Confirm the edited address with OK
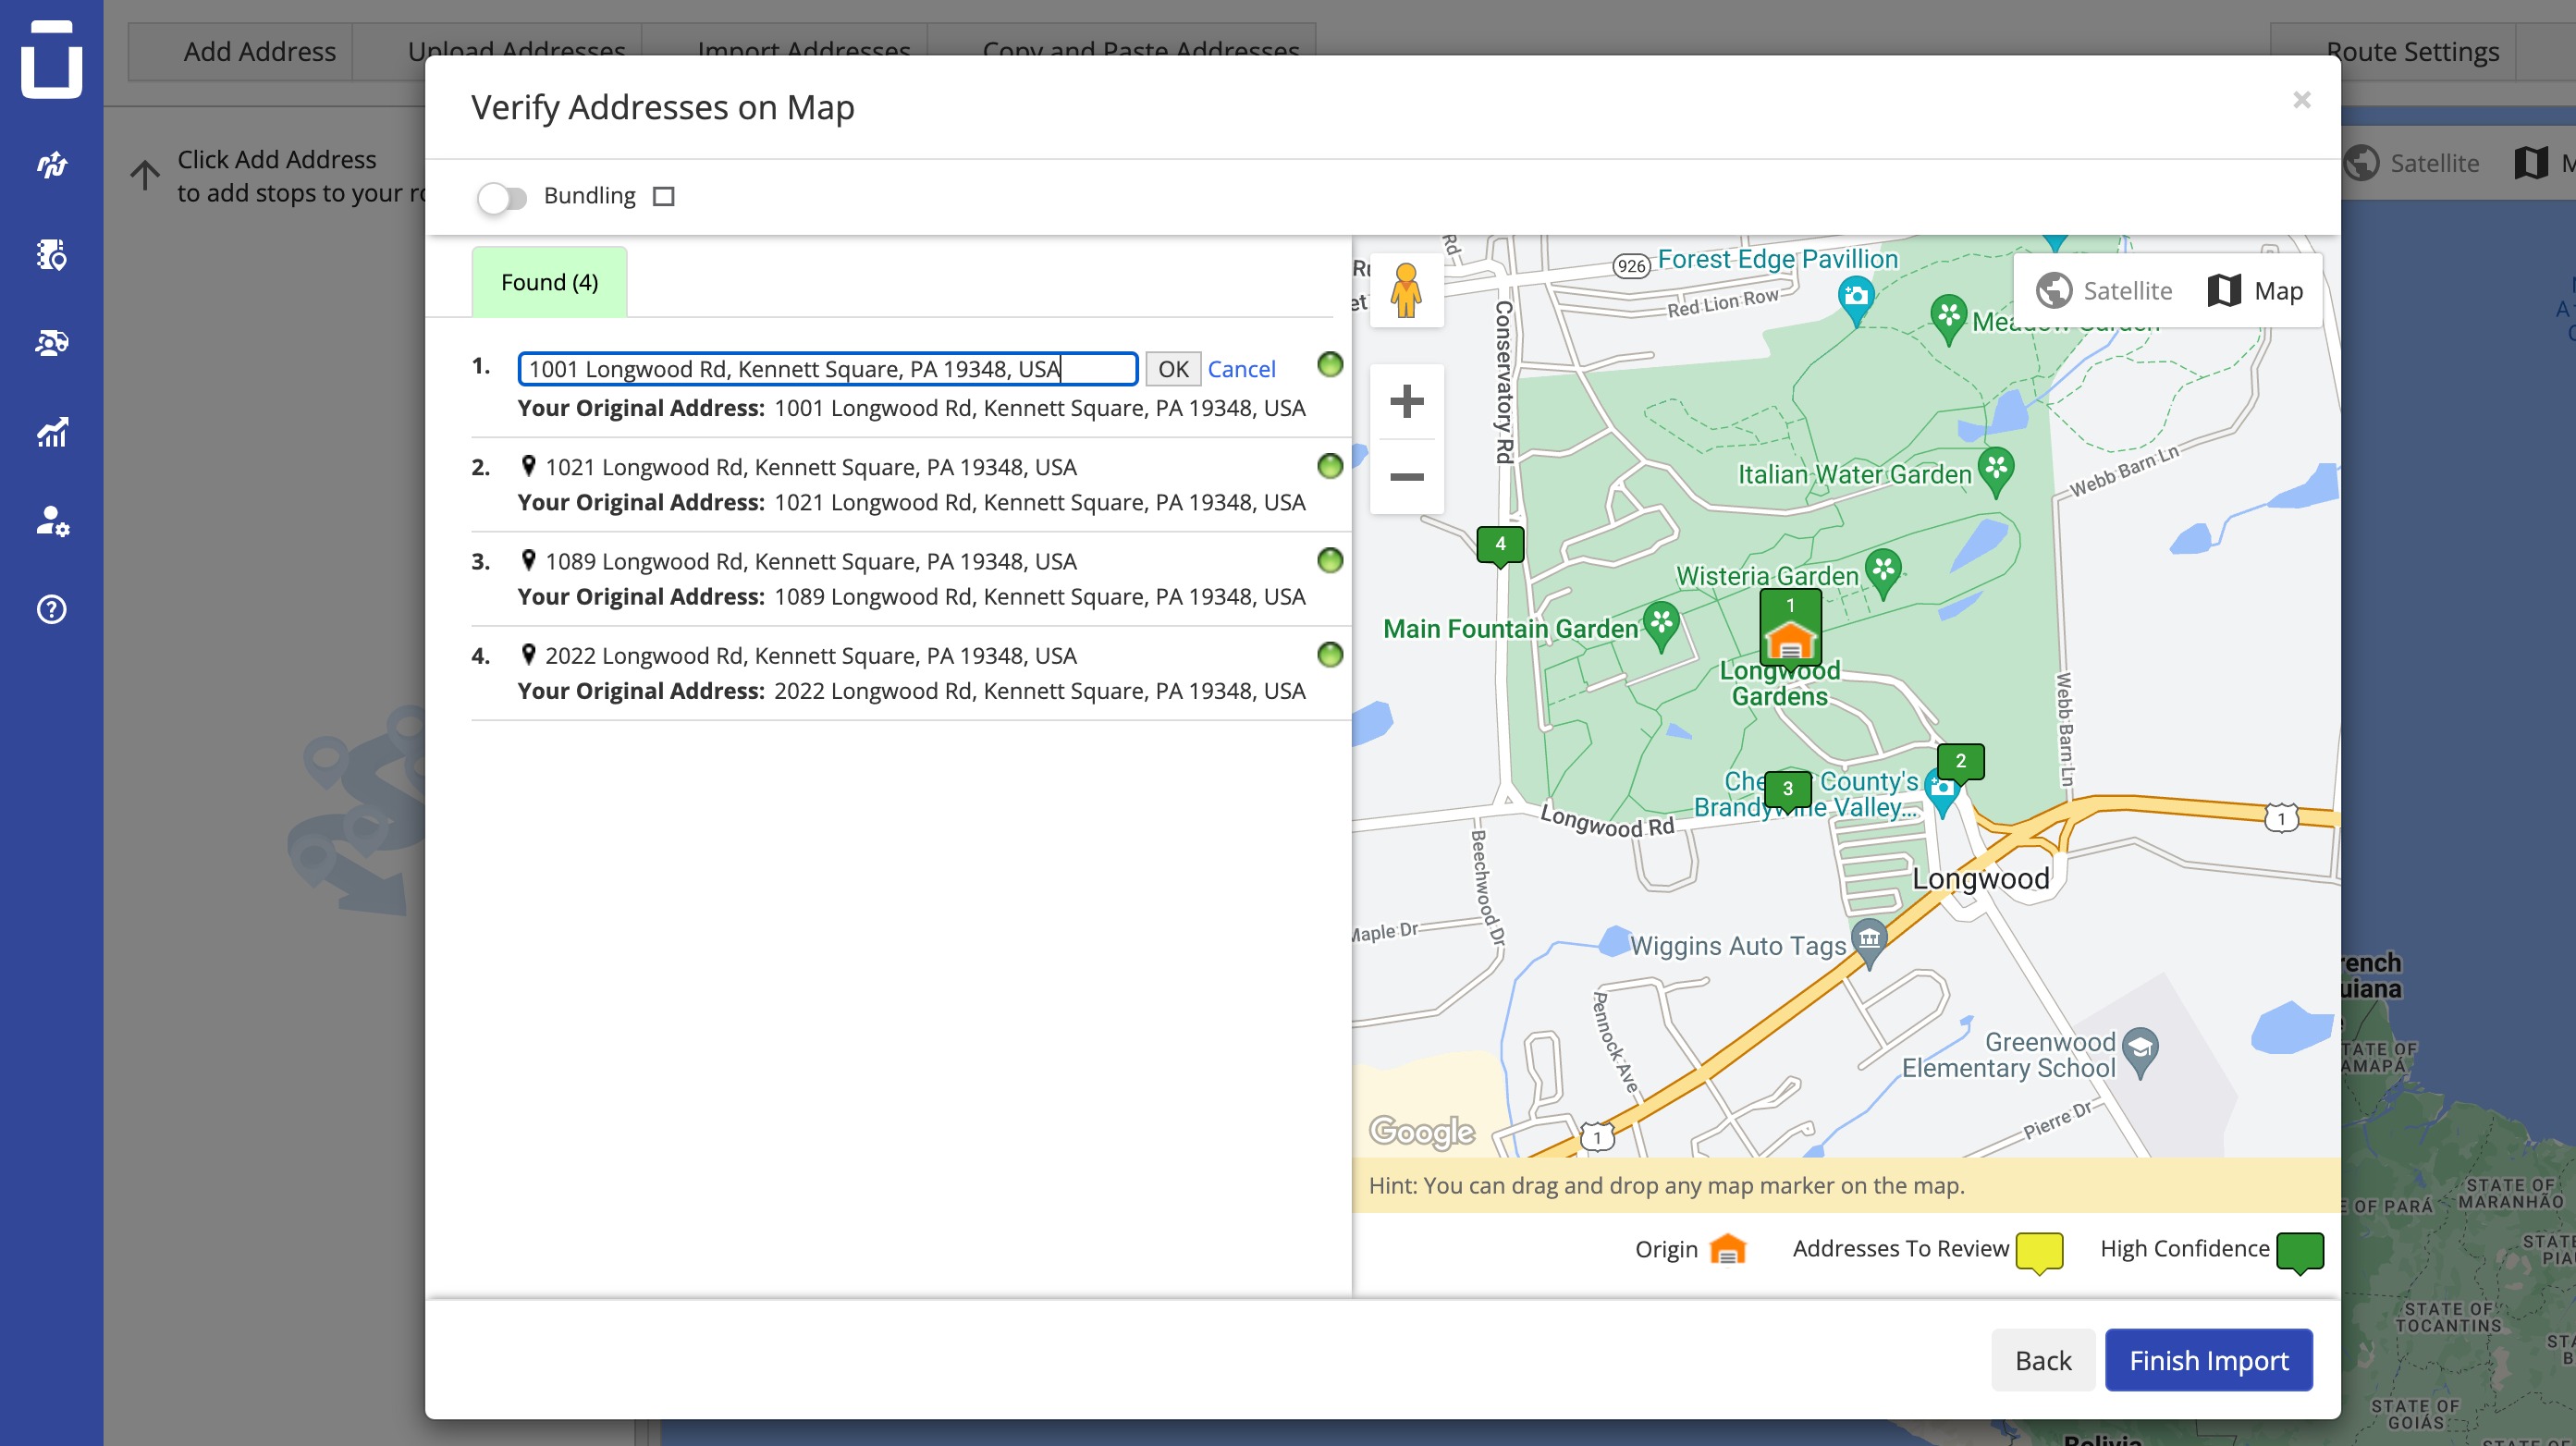 coord(1172,369)
